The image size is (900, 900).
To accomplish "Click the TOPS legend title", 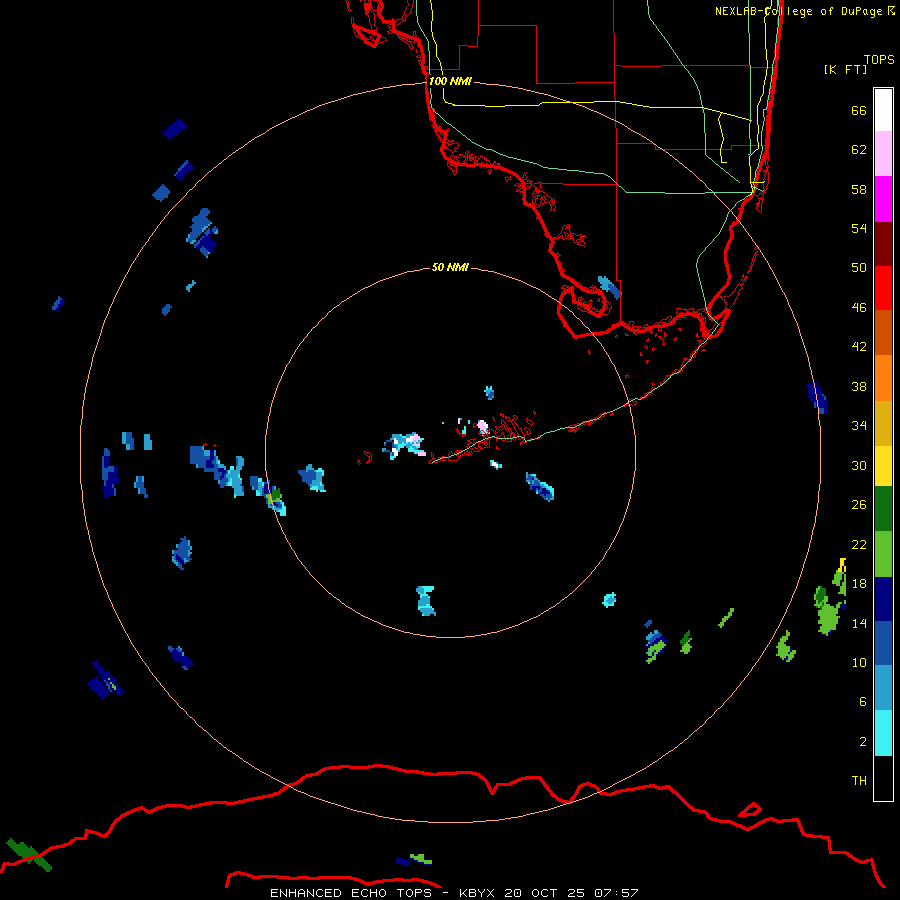I will [879, 59].
